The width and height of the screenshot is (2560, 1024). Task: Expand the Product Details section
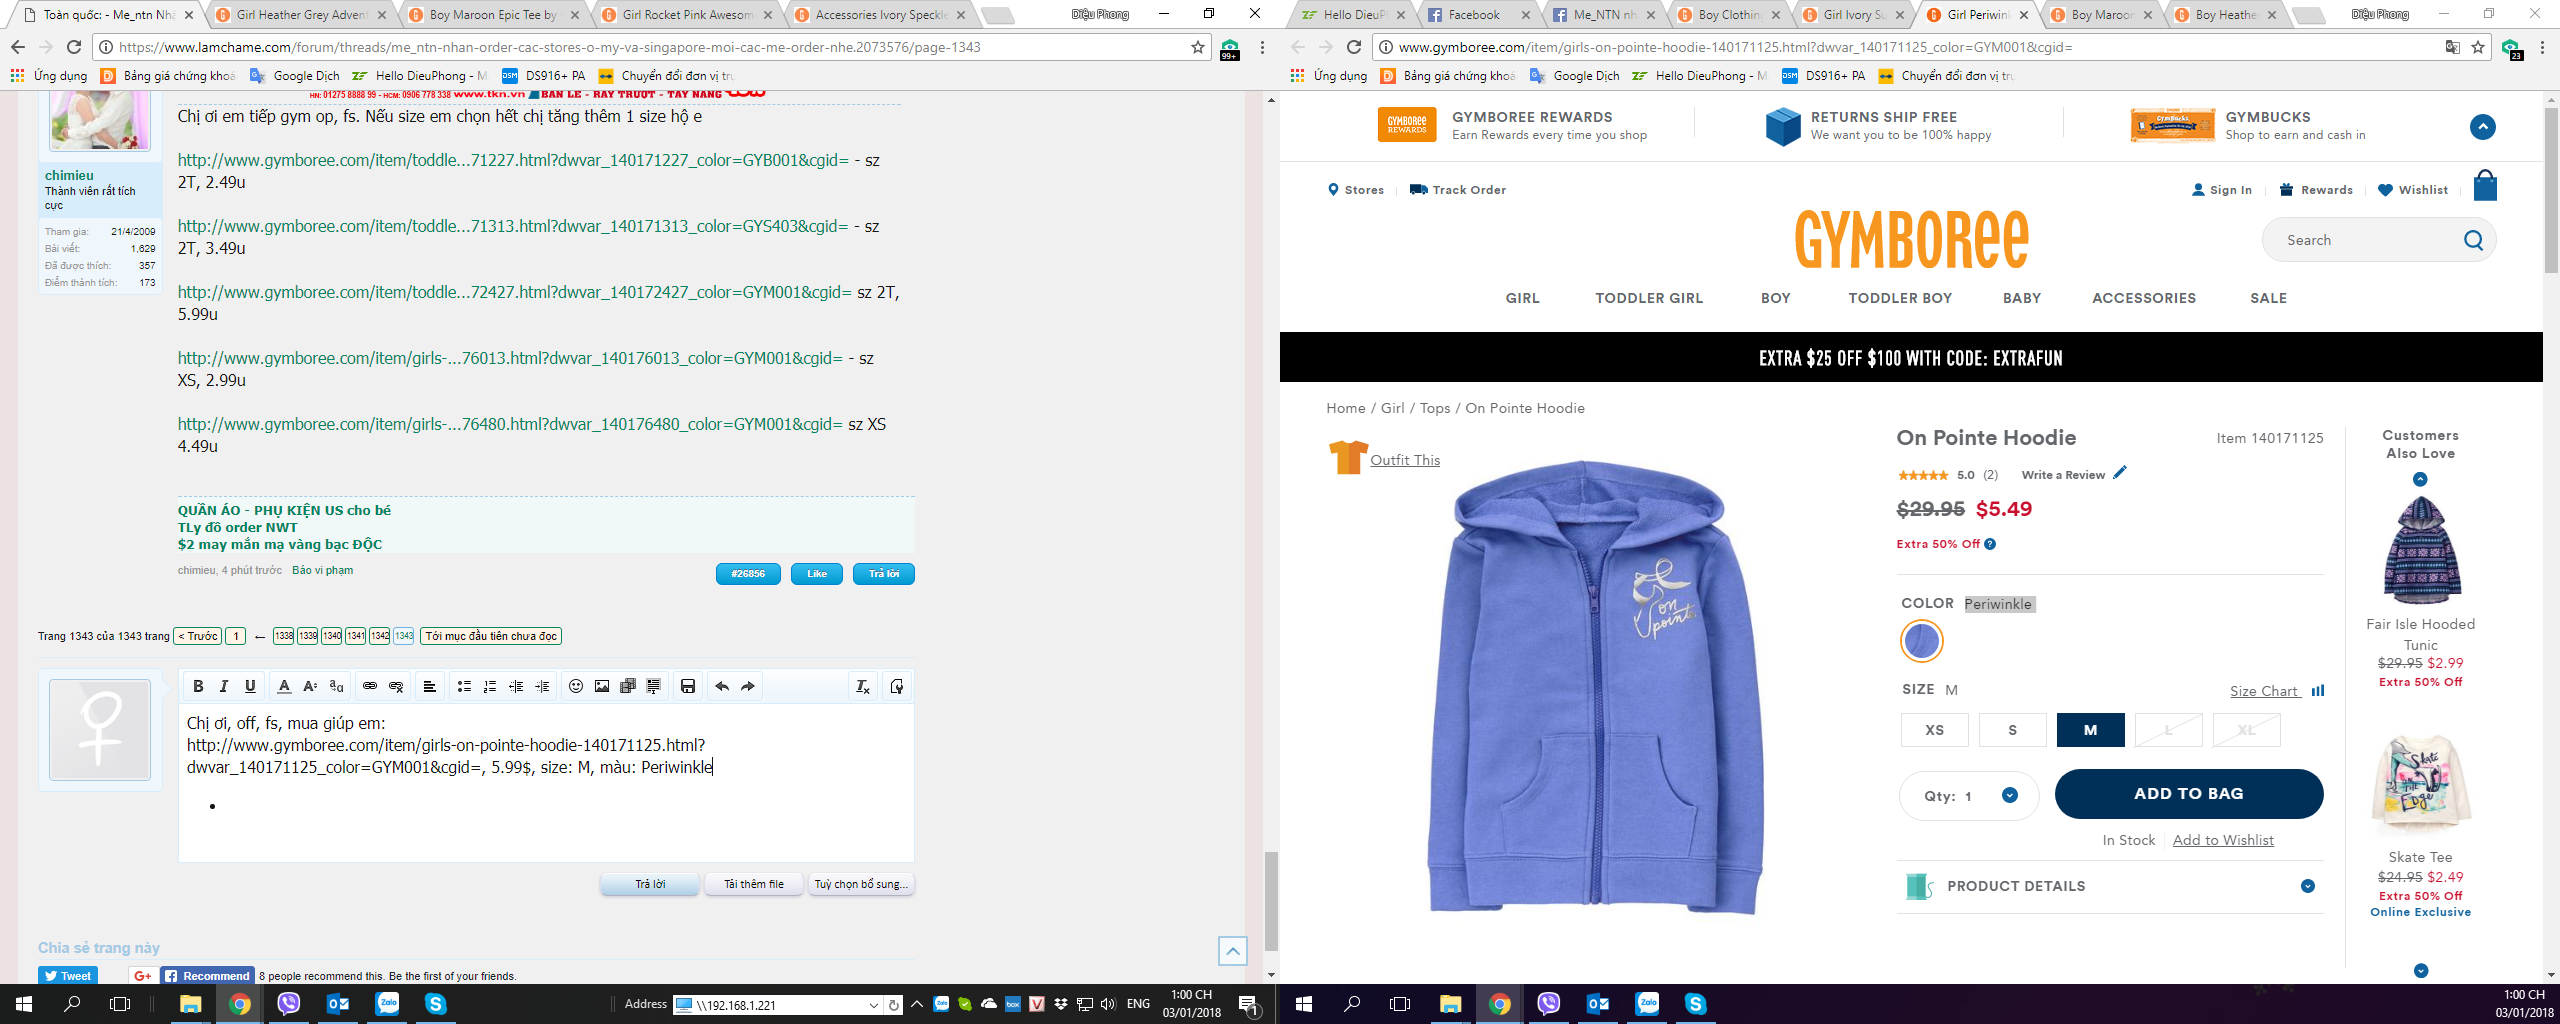coord(2307,886)
